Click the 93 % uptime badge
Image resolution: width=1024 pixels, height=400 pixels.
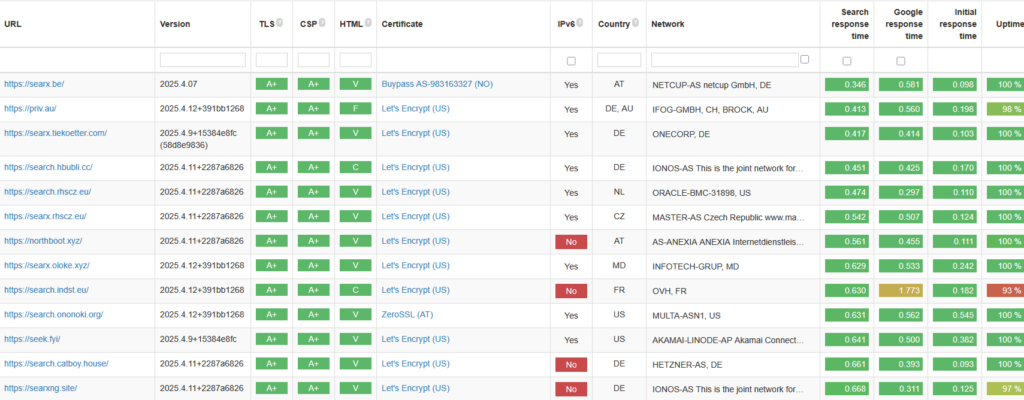pyautogui.click(x=1005, y=290)
